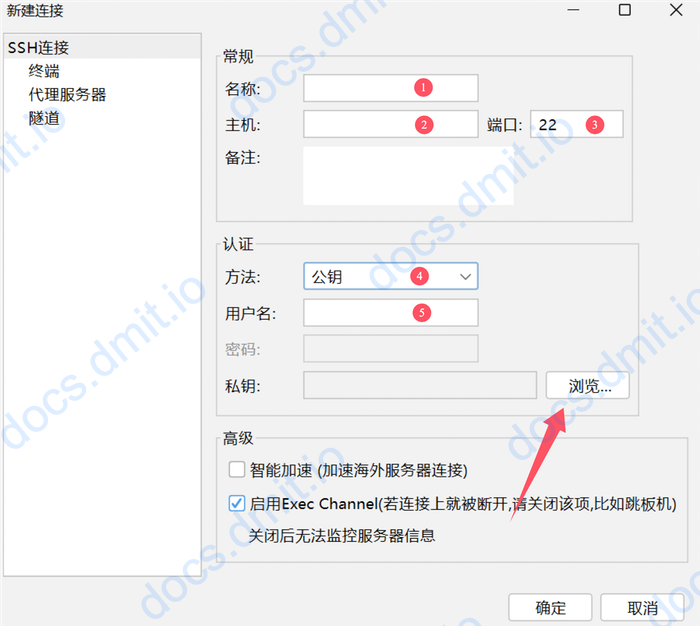
Task: Enable the 智能加速 checkbox
Action: tap(237, 469)
